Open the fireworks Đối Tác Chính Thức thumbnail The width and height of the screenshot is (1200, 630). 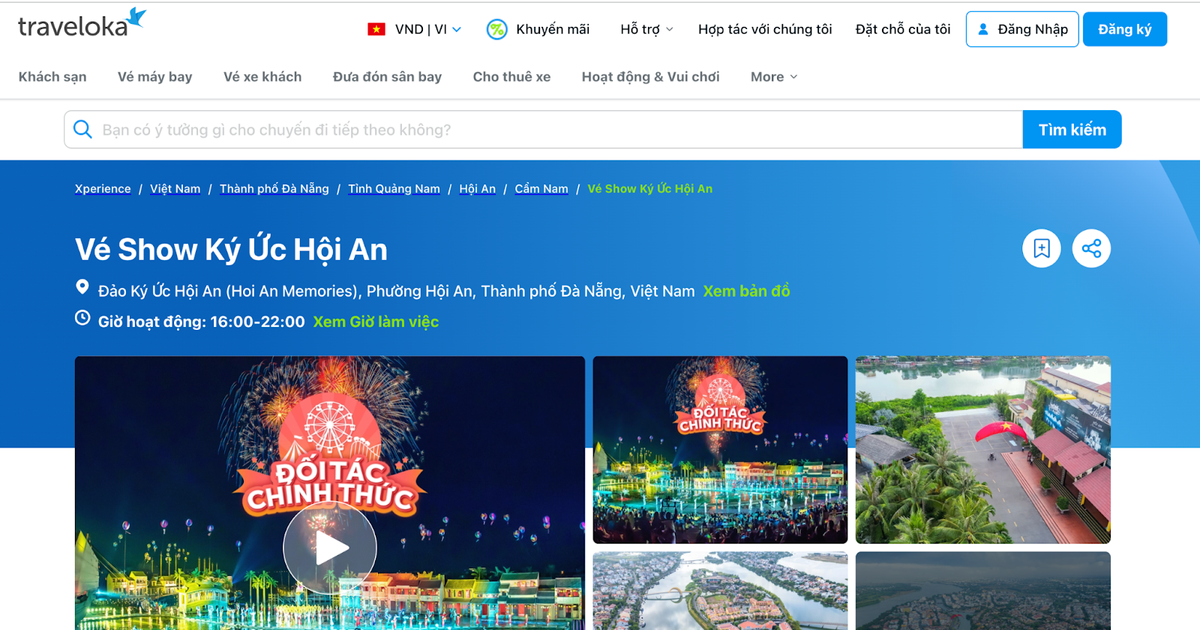tap(720, 450)
